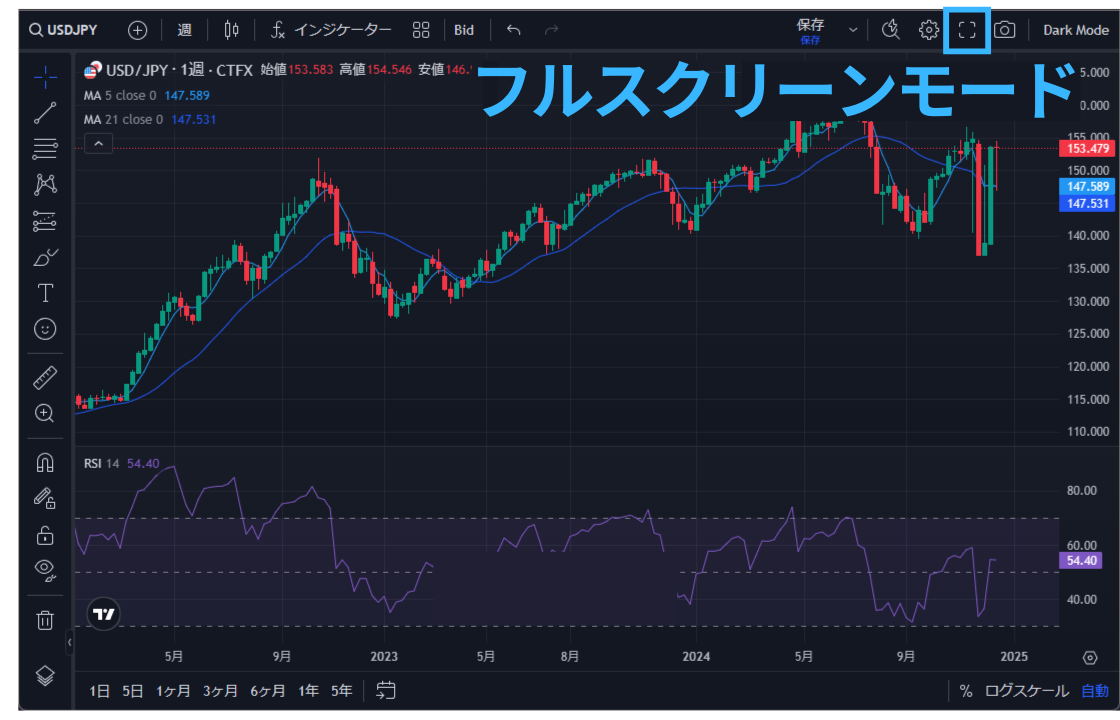
Task: Open time axis settings gear
Action: [1089, 657]
